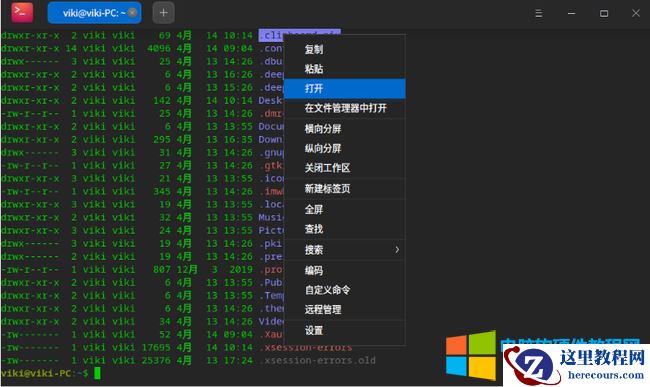Maximize the terminal window
650x387 pixels.
(604, 13)
